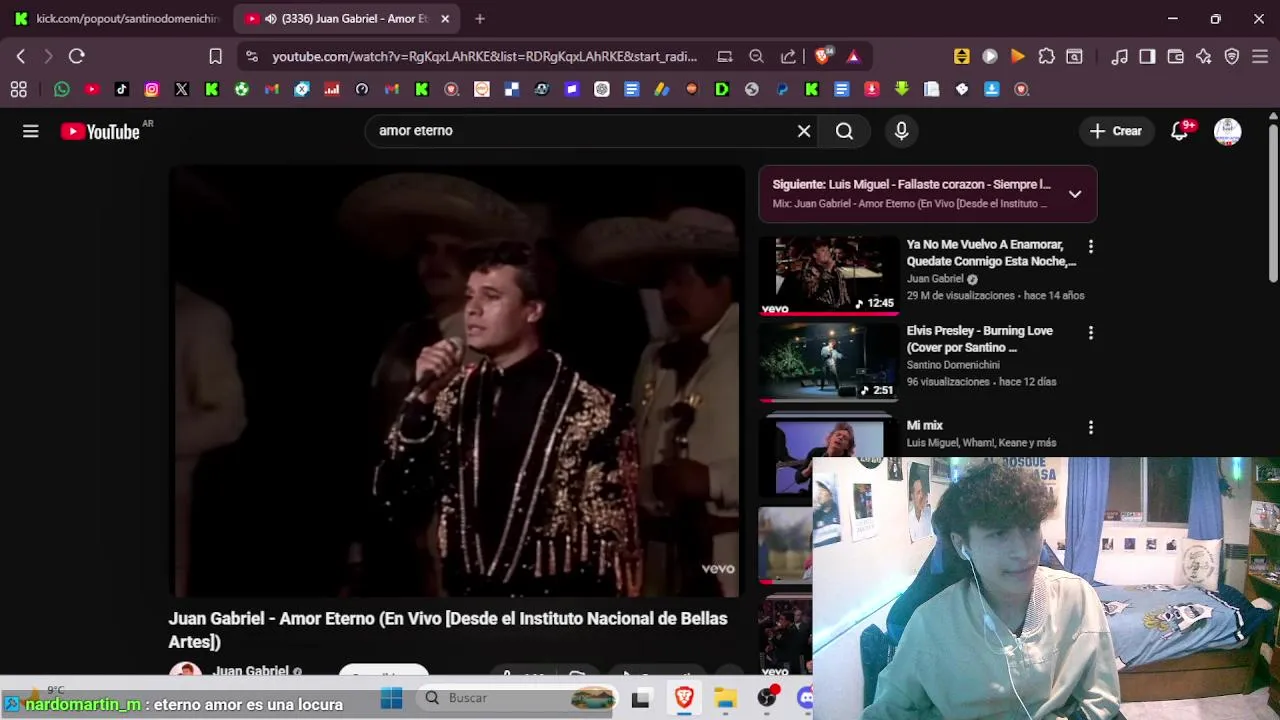Open TikTok bookmark
1280x720 pixels.
click(x=122, y=89)
